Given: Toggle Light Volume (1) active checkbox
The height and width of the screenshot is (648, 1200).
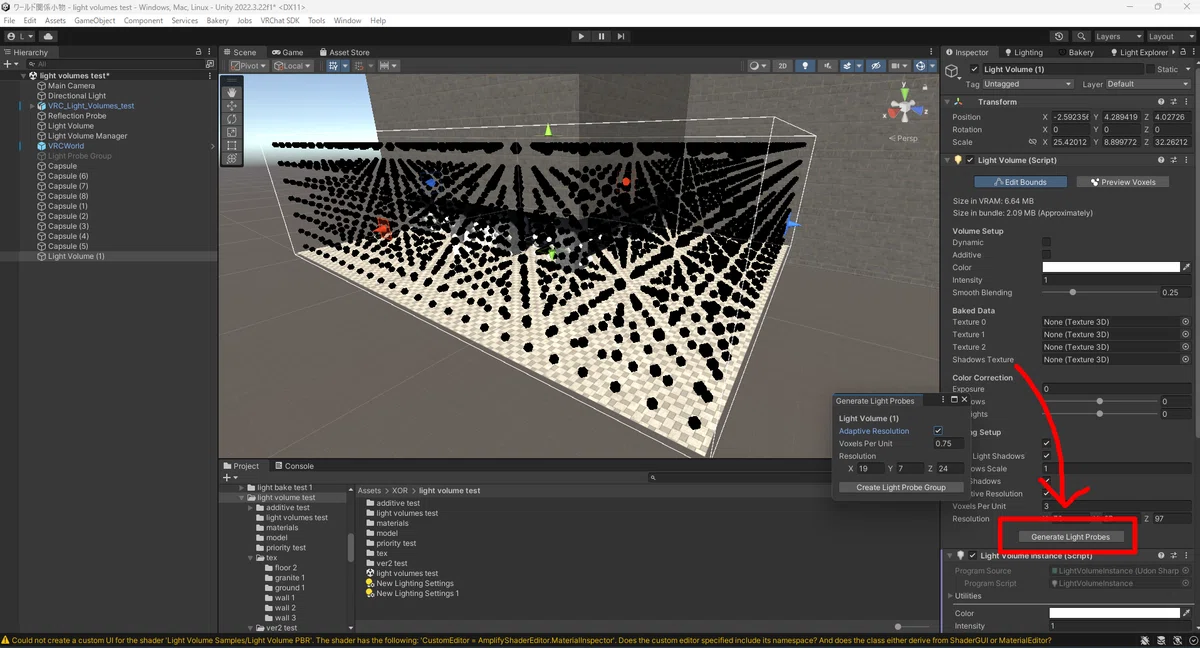Looking at the screenshot, I should coord(975,69).
